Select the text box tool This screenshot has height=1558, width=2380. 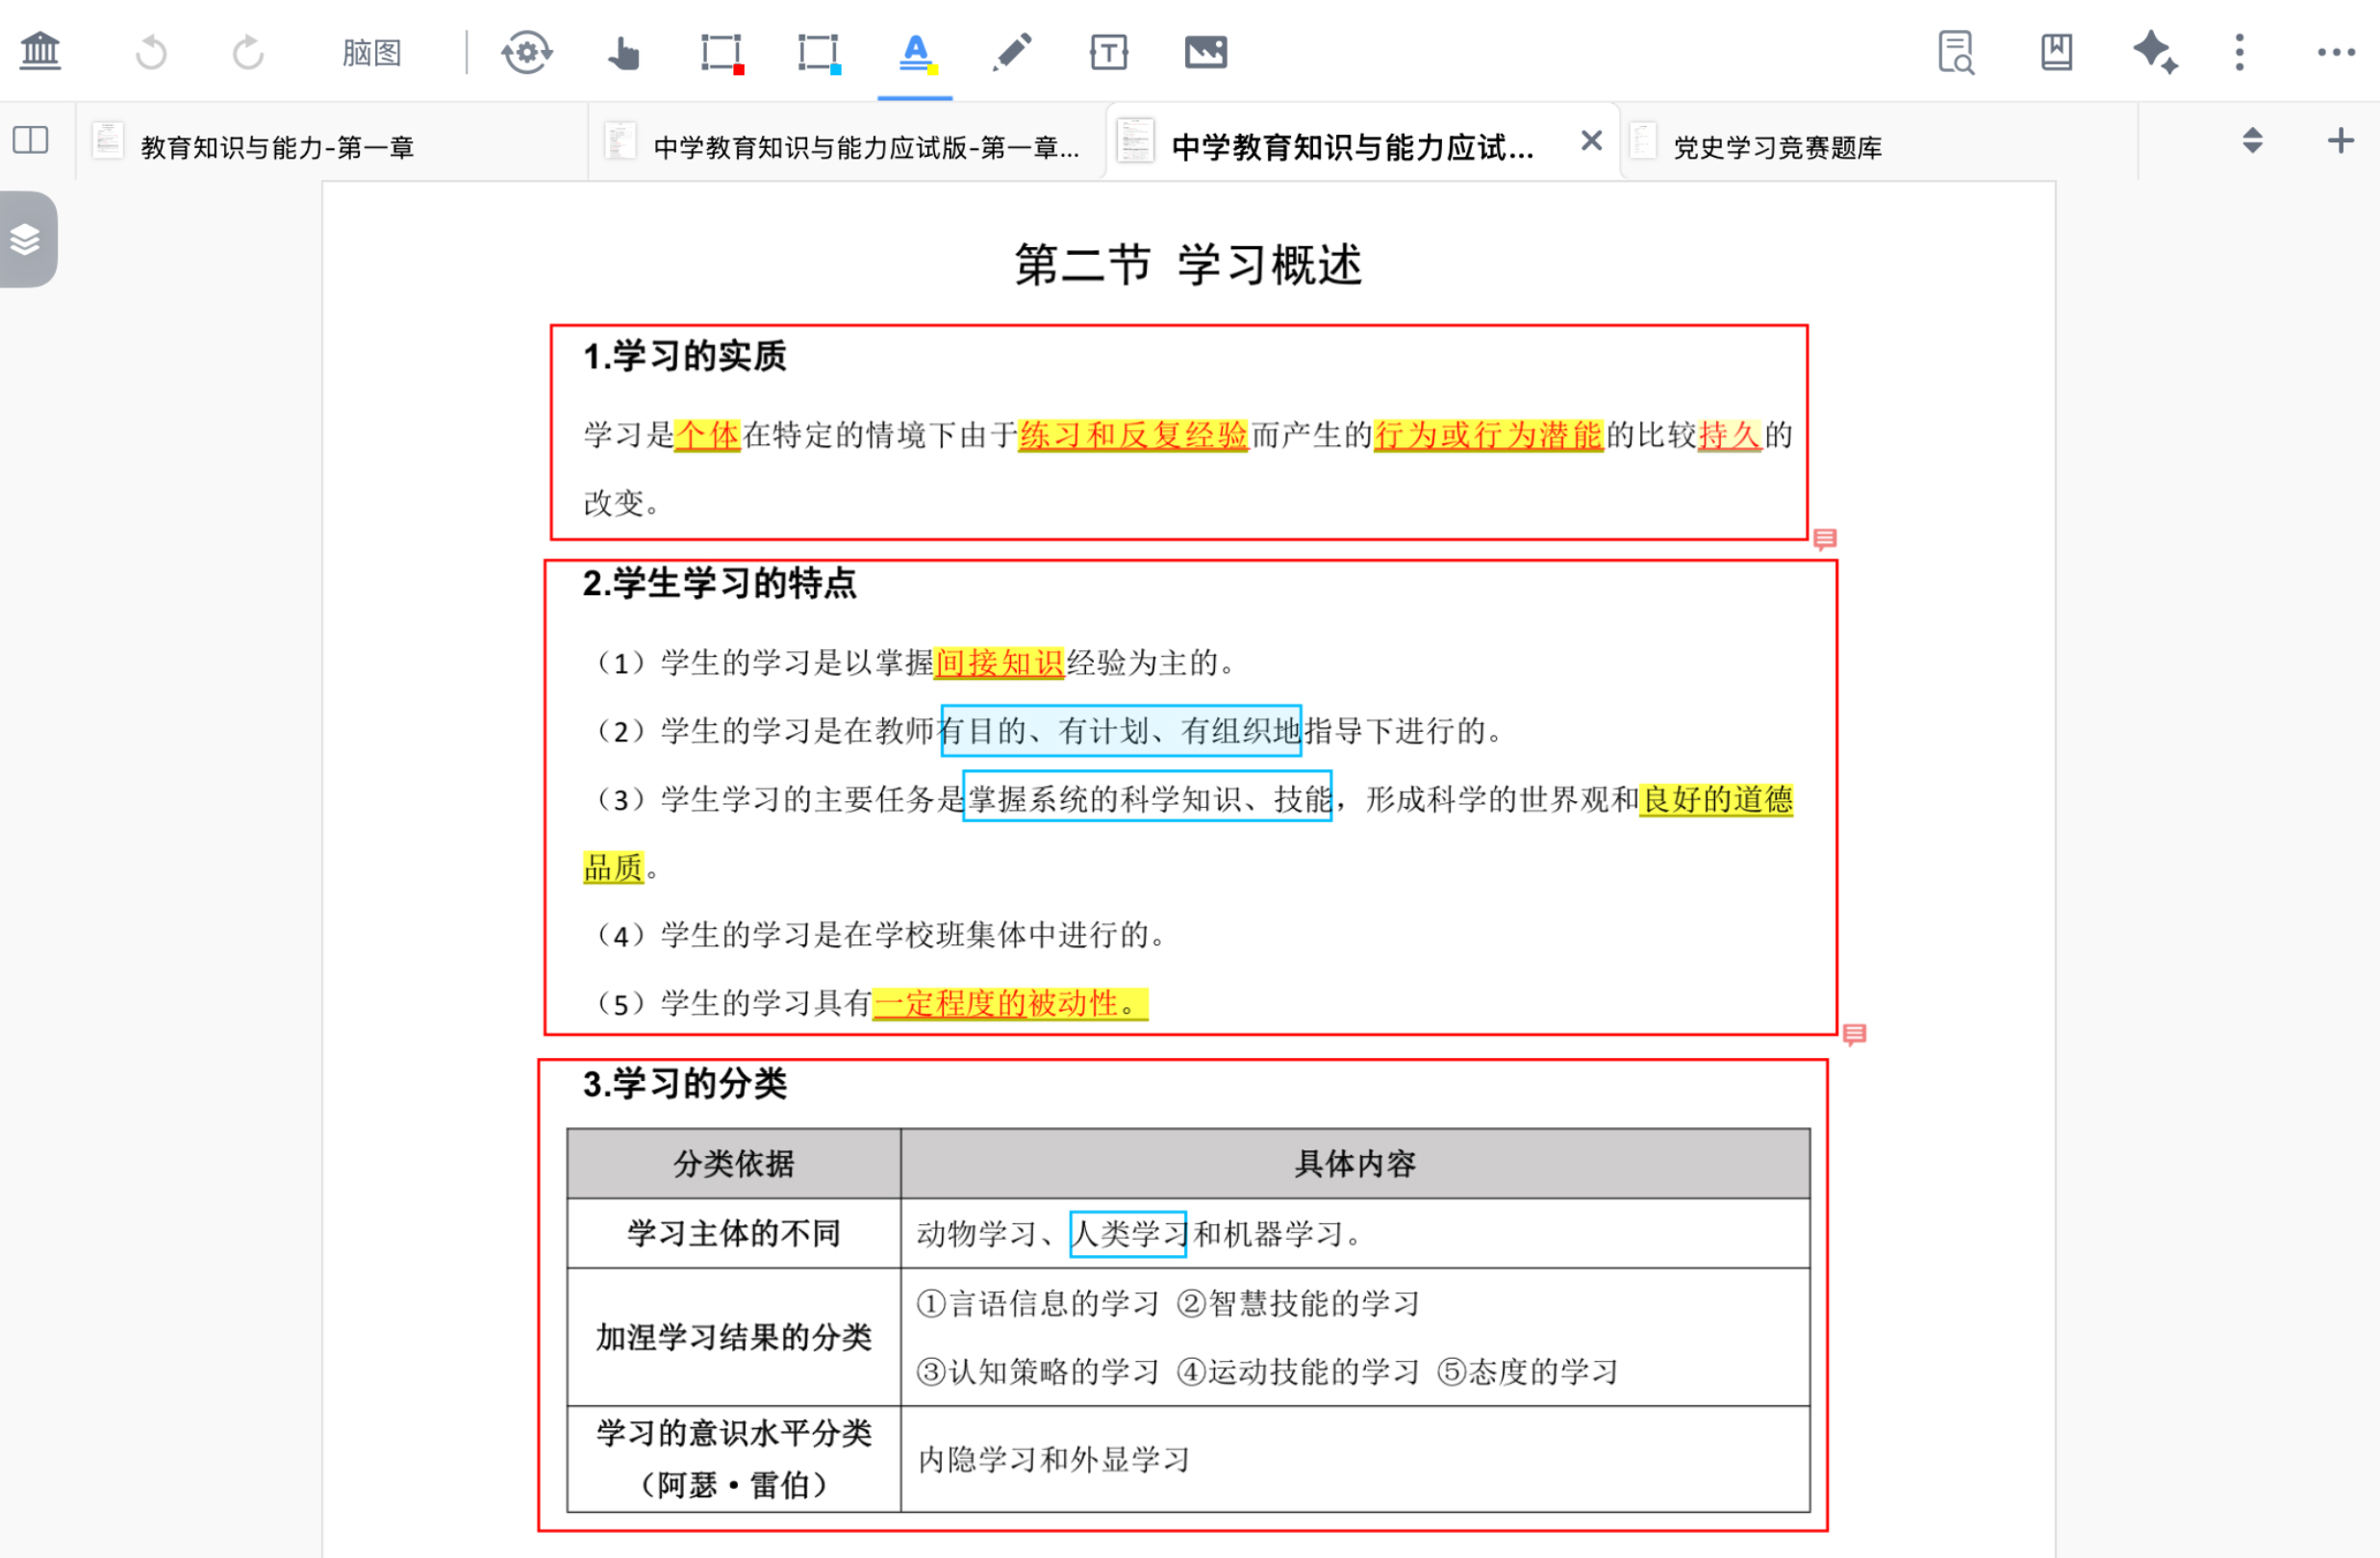tap(1108, 52)
